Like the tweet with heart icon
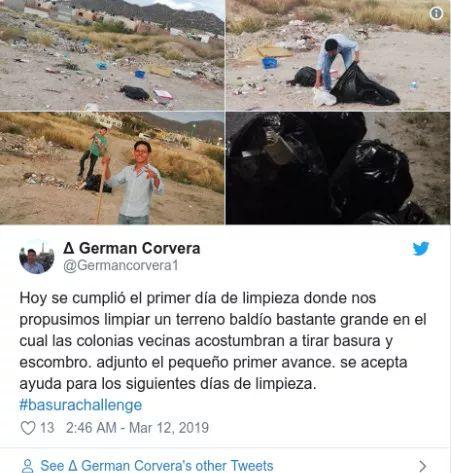451x473 pixels. (x=28, y=428)
